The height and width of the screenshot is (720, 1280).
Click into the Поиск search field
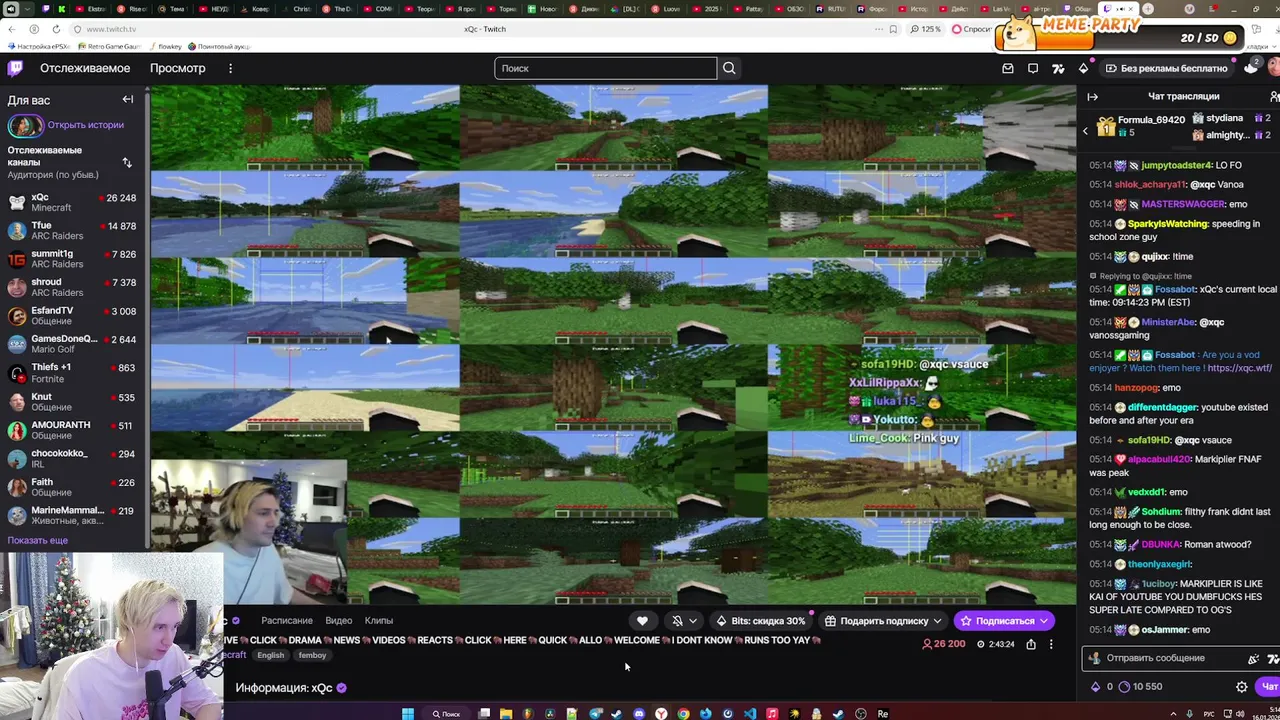tap(605, 68)
